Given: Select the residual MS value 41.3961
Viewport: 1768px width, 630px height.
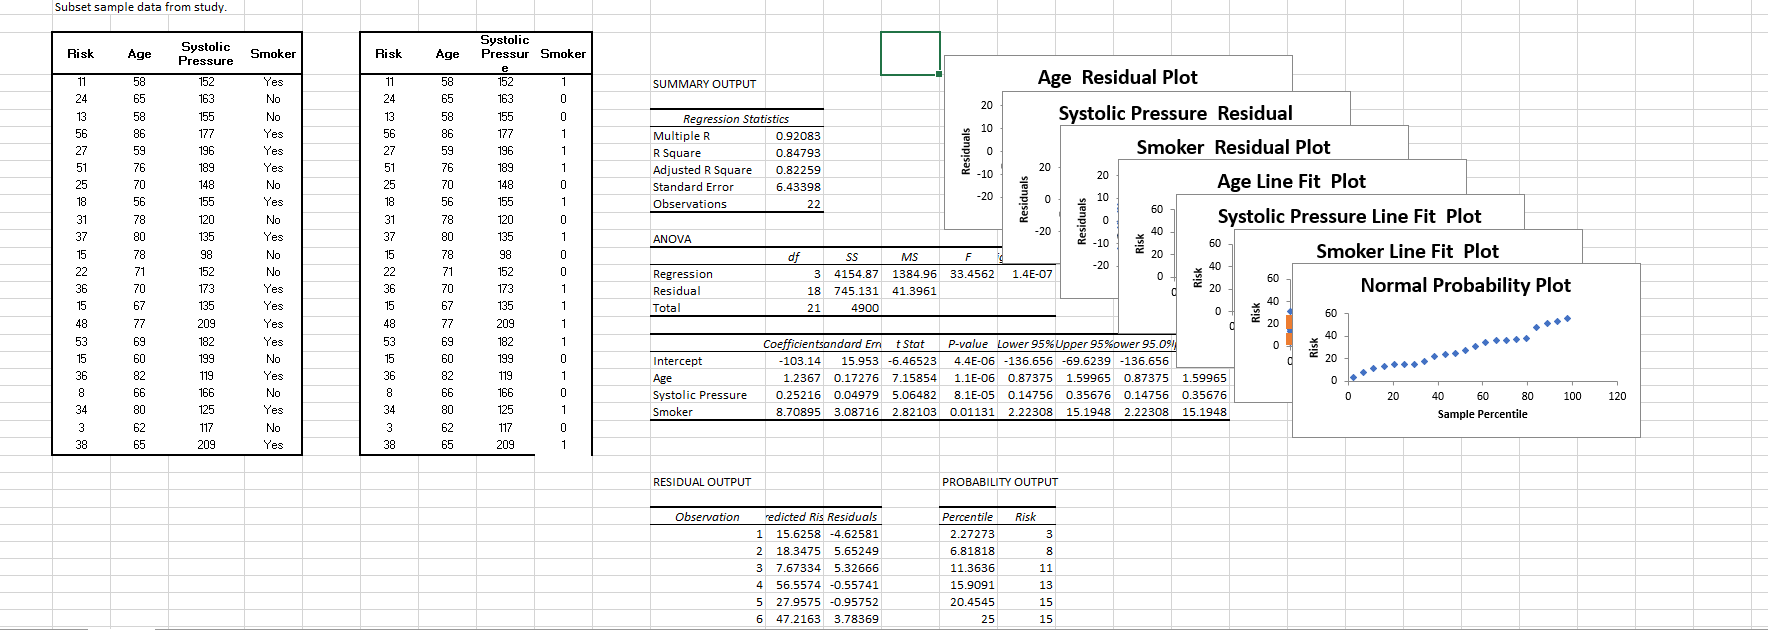Looking at the screenshot, I should pos(914,291).
